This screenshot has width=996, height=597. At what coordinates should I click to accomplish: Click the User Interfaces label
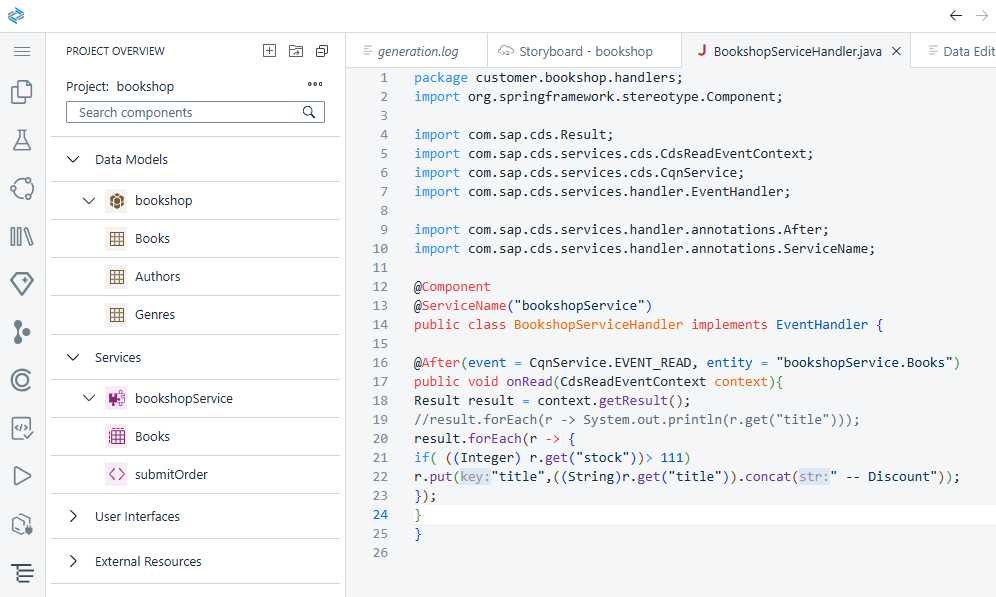pyautogui.click(x=137, y=516)
